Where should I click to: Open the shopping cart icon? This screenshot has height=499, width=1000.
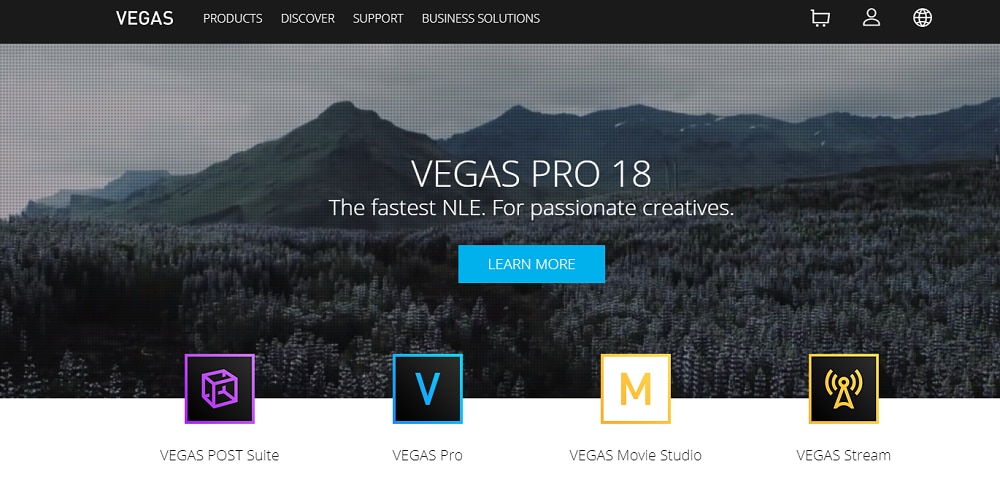(x=820, y=19)
